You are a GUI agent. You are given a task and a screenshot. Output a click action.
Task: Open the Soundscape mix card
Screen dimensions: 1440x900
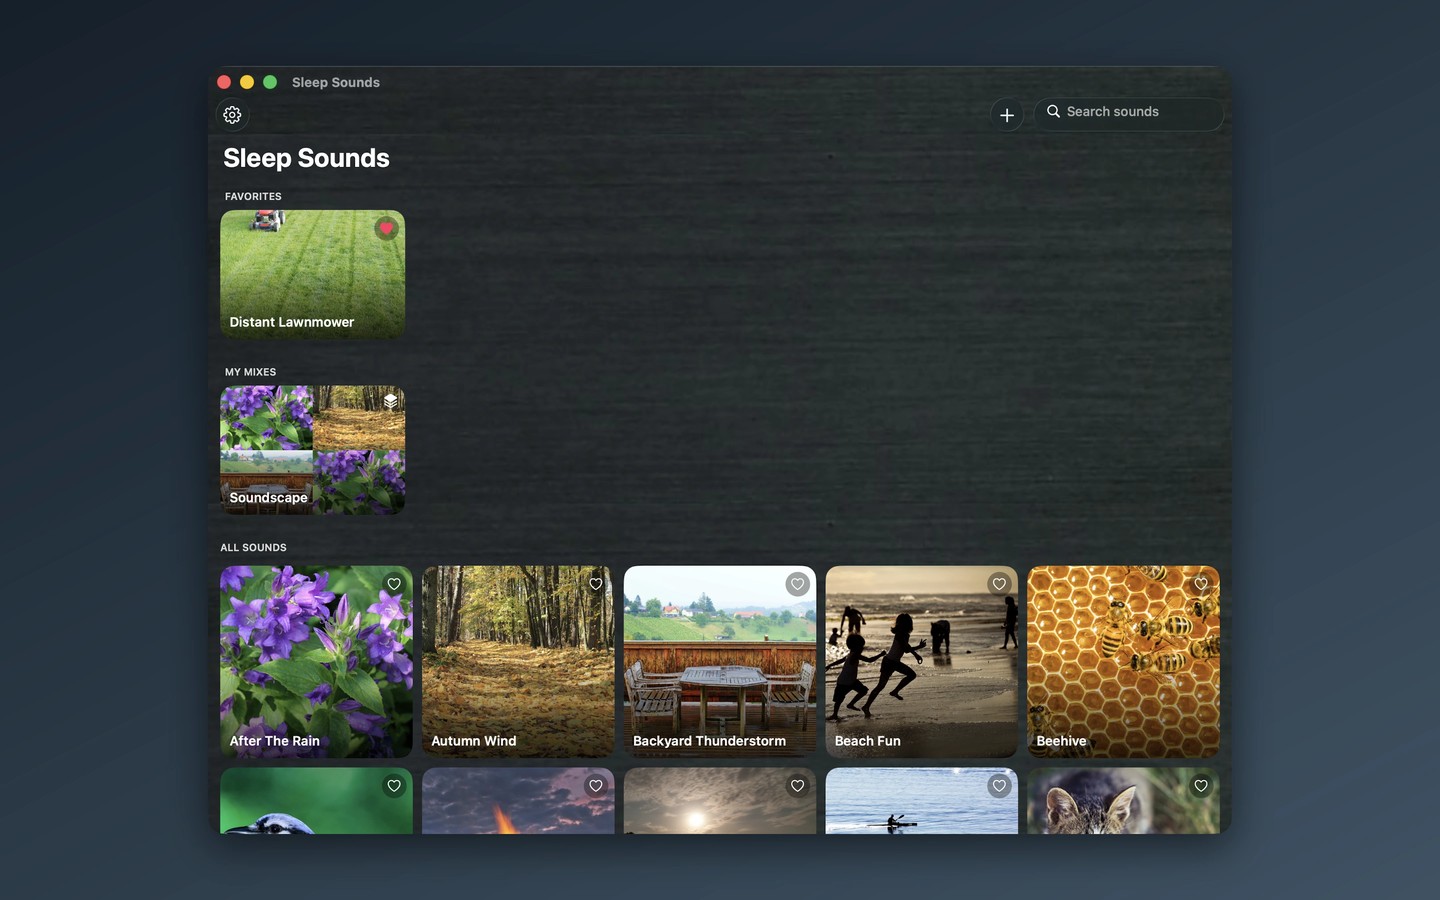(312, 450)
